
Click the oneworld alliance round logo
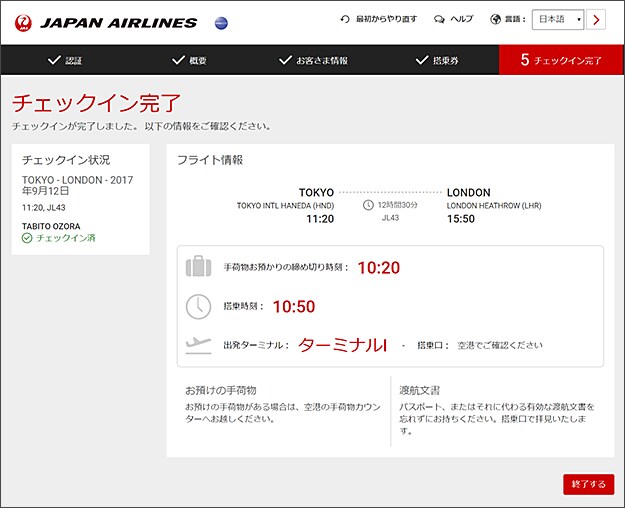(x=221, y=23)
